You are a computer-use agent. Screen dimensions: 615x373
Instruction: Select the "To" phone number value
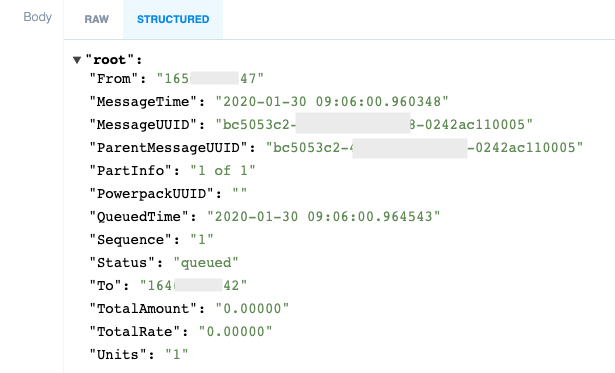click(x=193, y=286)
